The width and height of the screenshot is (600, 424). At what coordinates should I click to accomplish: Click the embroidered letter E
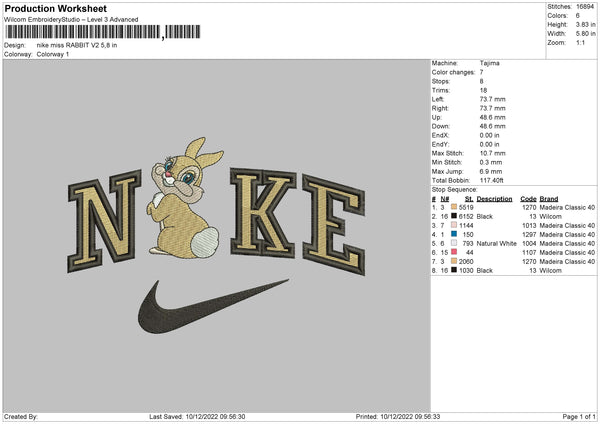coord(334,225)
